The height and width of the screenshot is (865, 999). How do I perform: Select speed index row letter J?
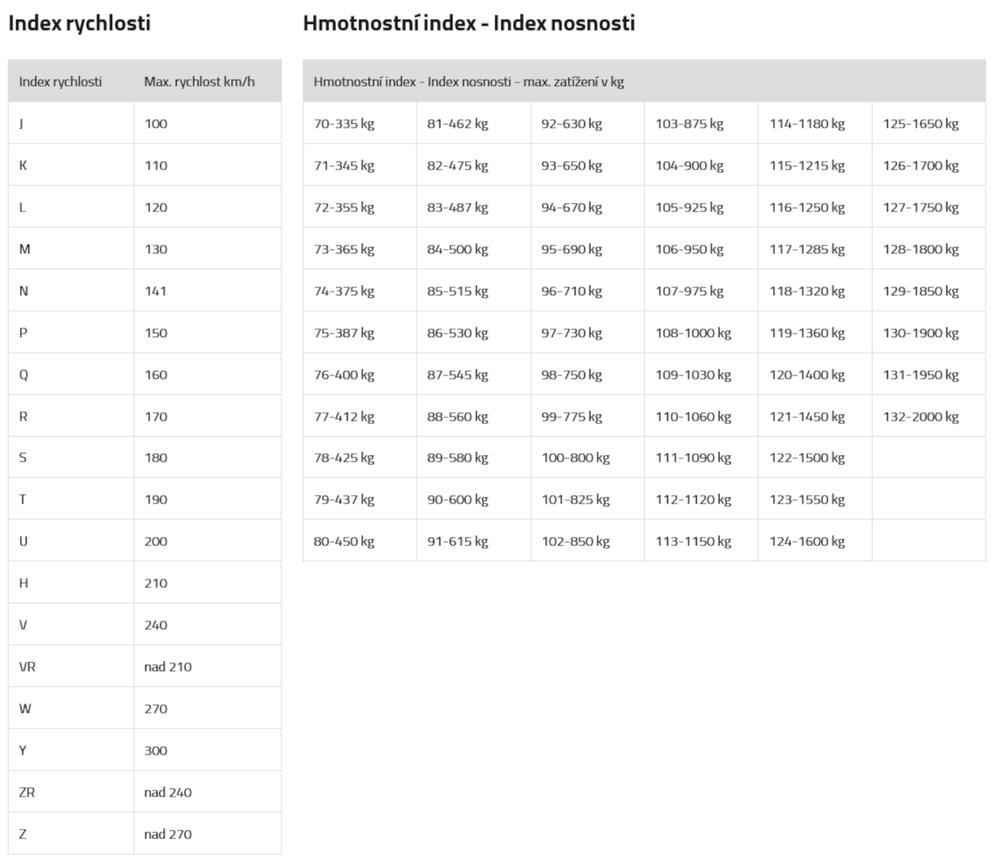coord(22,124)
